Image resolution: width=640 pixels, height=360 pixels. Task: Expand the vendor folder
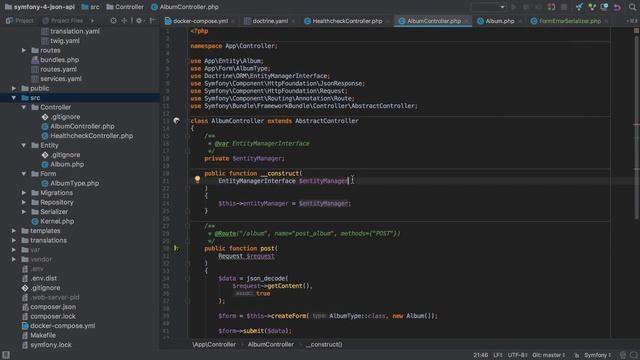[14, 259]
